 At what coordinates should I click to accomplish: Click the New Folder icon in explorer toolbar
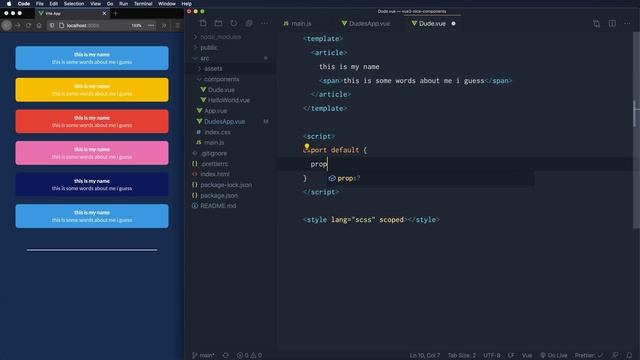[x=218, y=23]
